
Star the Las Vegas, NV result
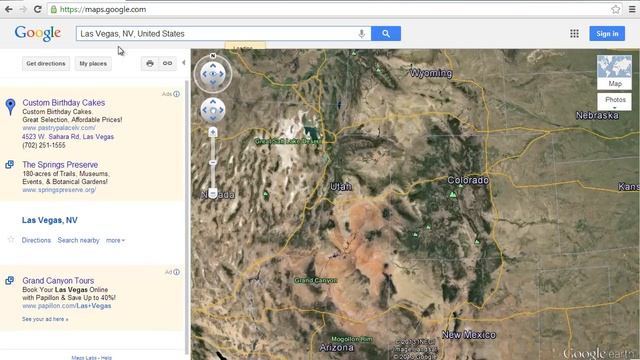point(11,240)
